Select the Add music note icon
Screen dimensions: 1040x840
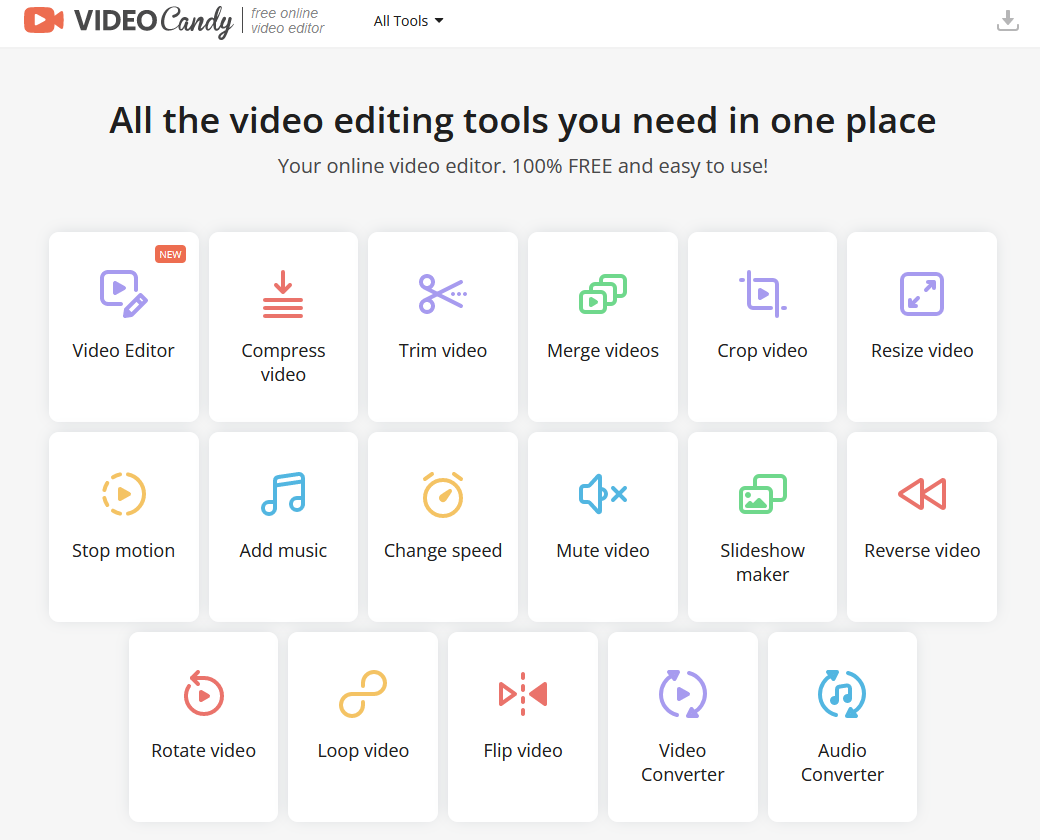click(x=283, y=494)
